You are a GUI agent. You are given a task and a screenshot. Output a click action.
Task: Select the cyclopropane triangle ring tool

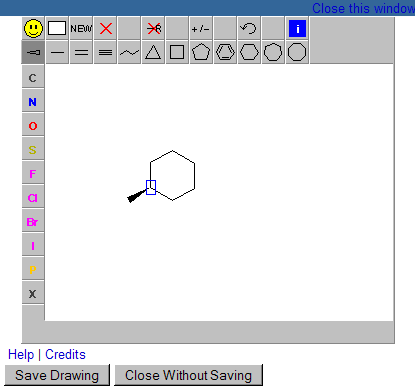(153, 52)
